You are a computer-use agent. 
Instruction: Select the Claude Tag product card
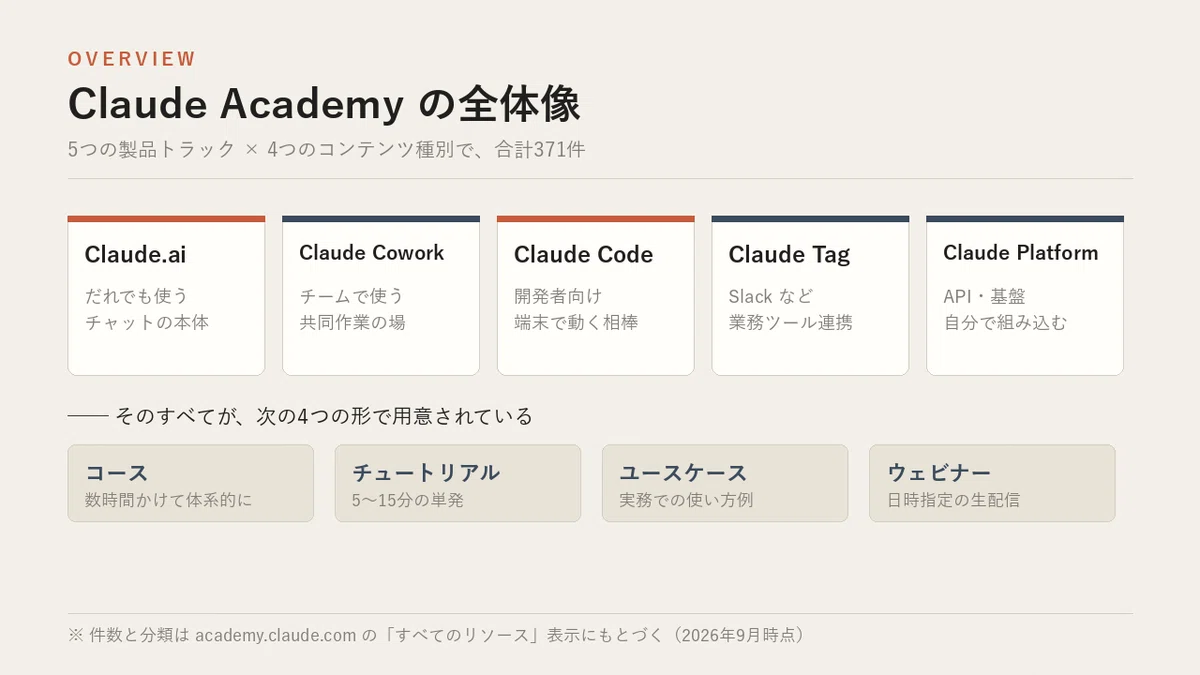point(810,295)
